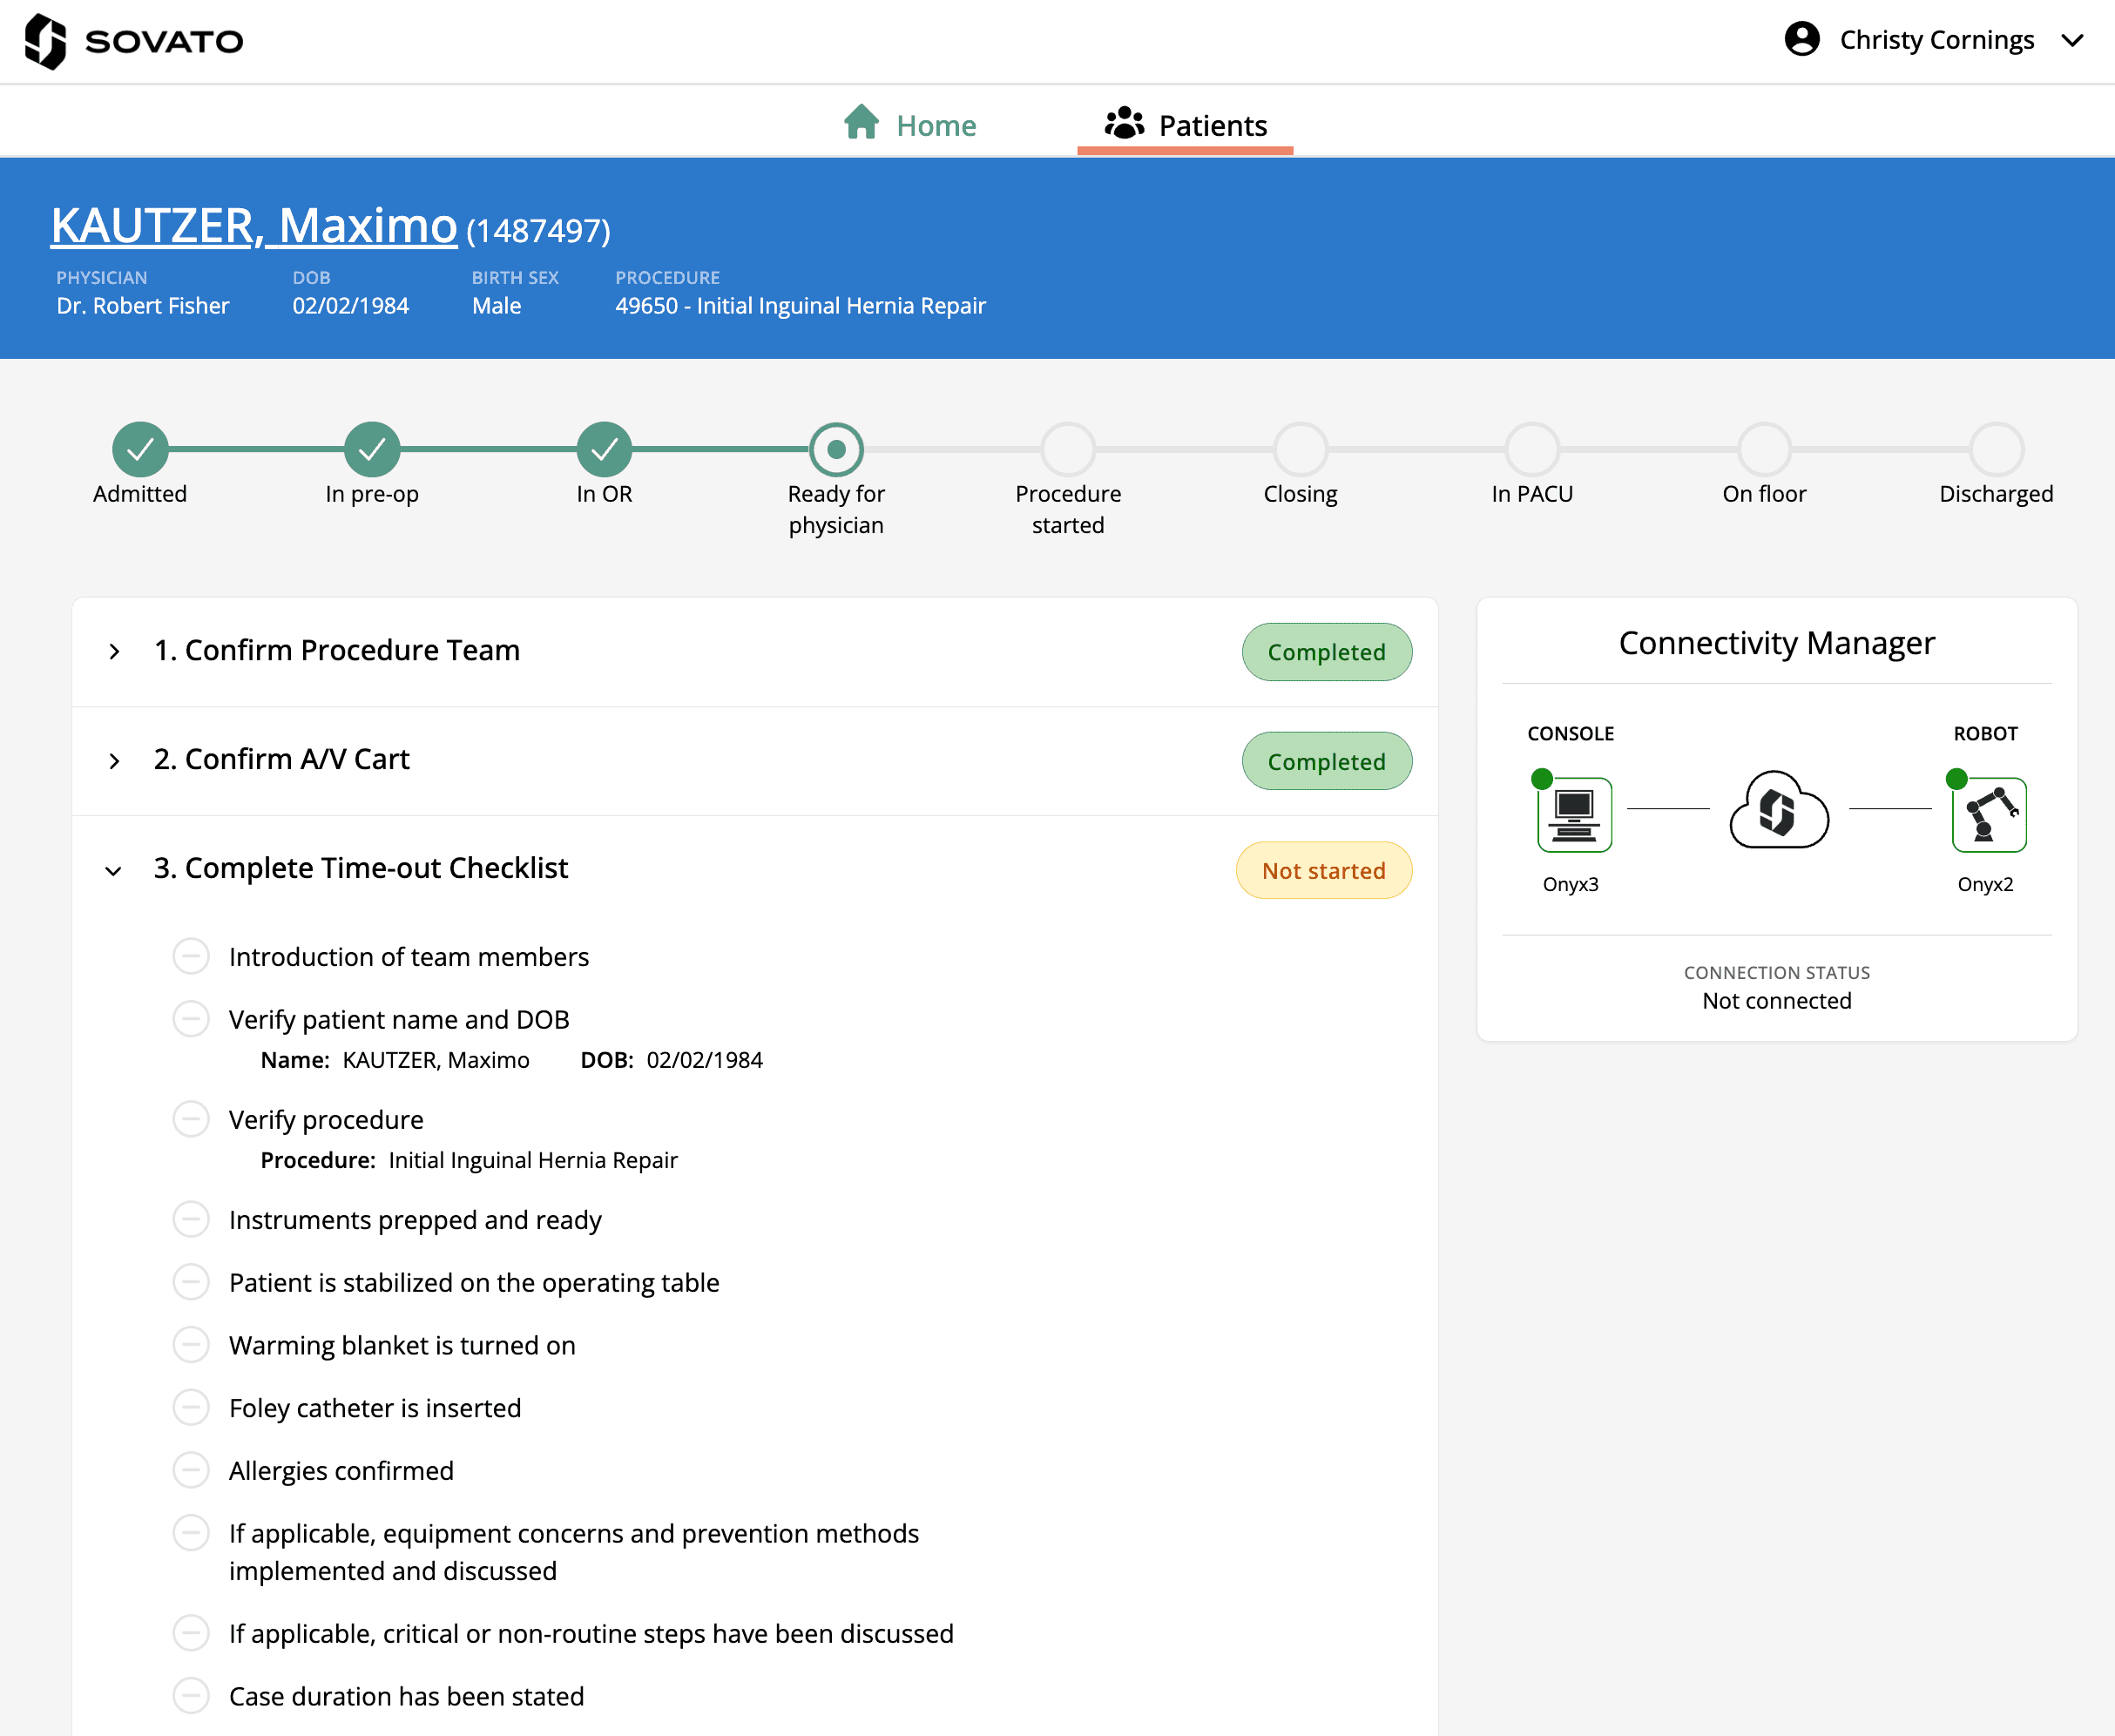The height and width of the screenshot is (1736, 2115).
Task: Click the DOB value 02/02/1984 in header
Action: (x=351, y=306)
